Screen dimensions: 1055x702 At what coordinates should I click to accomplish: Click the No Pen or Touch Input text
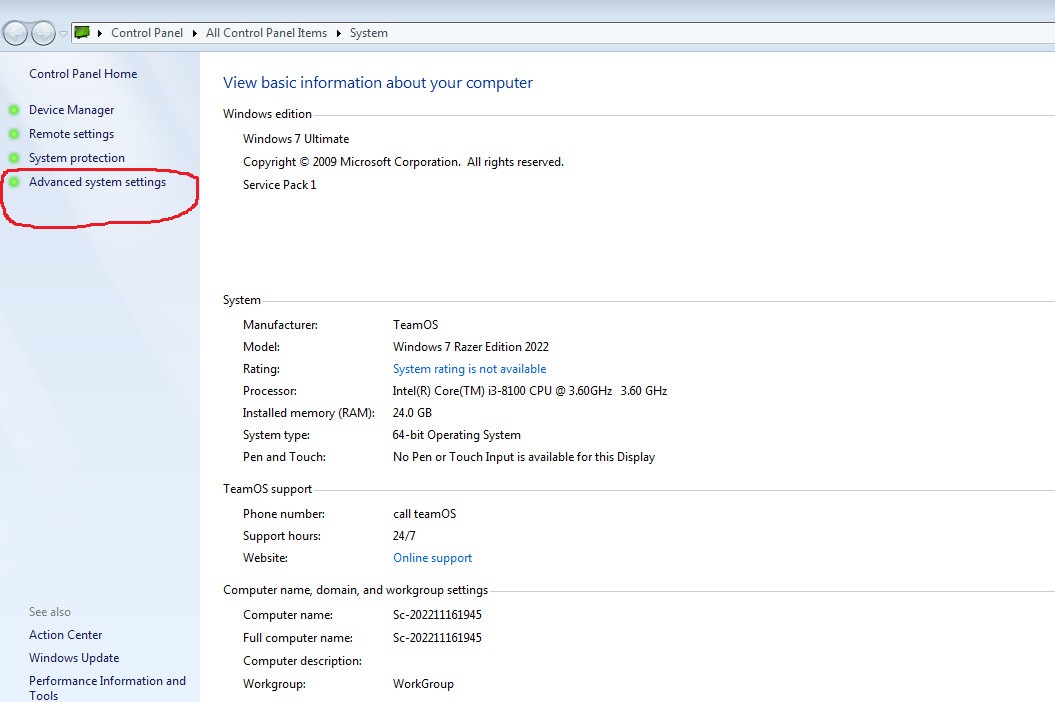point(524,456)
